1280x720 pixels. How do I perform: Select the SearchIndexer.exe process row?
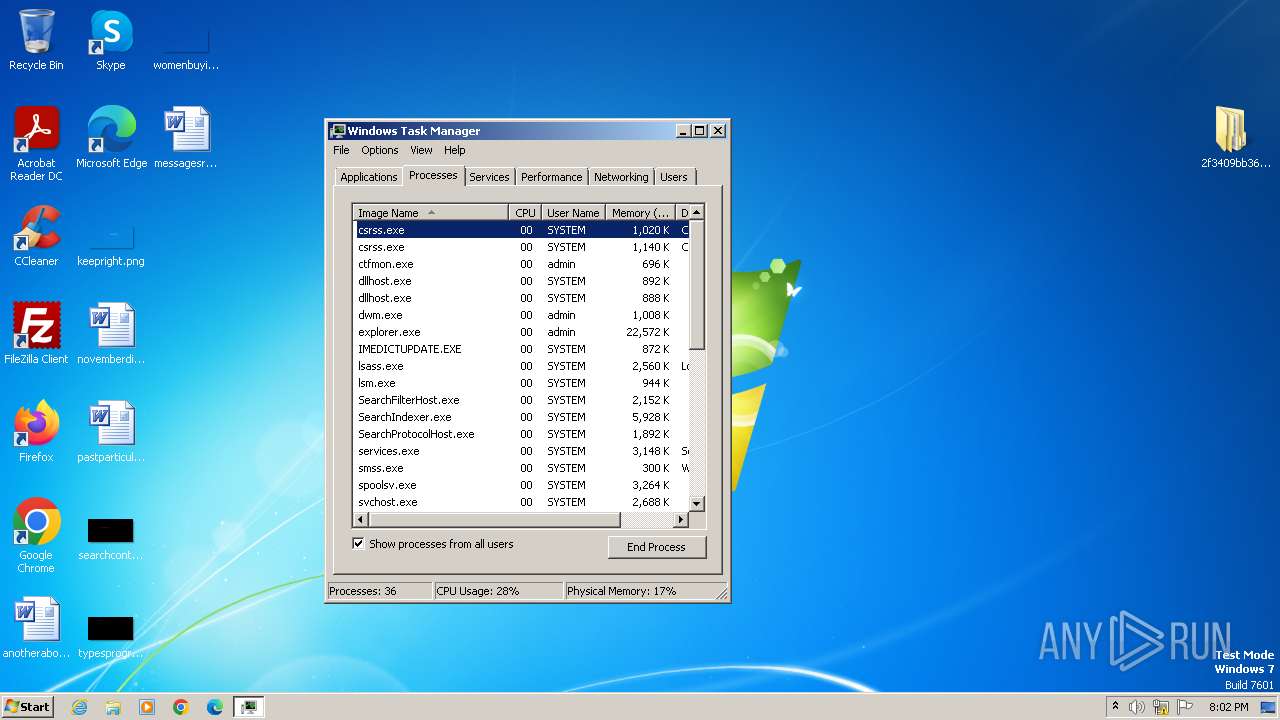[x=521, y=417]
